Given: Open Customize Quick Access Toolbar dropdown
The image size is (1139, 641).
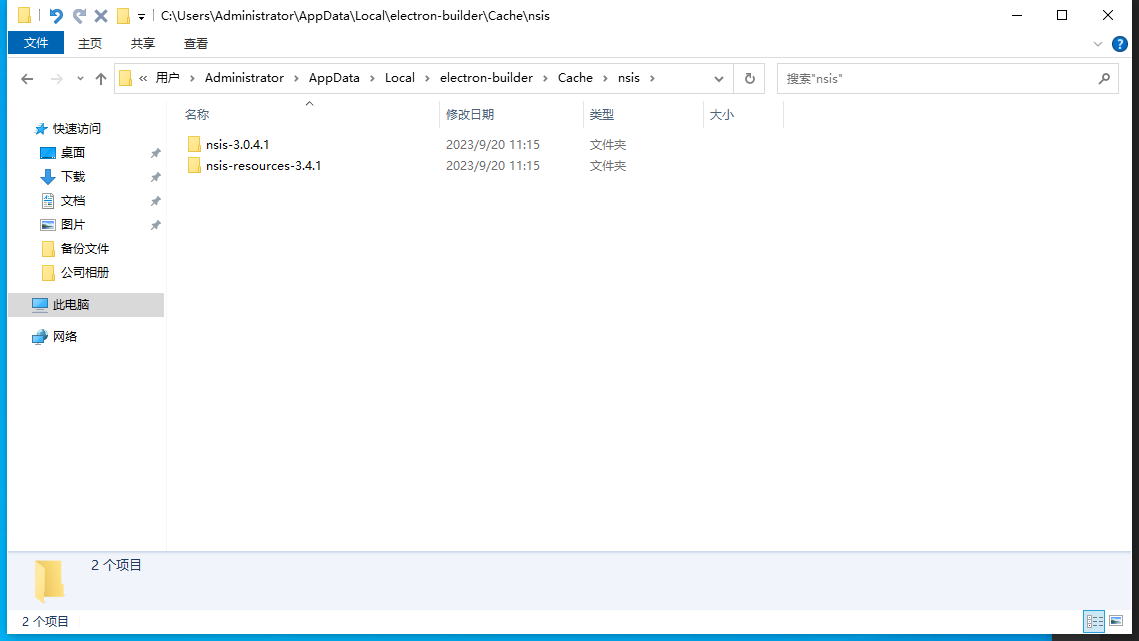Looking at the screenshot, I should point(141,17).
